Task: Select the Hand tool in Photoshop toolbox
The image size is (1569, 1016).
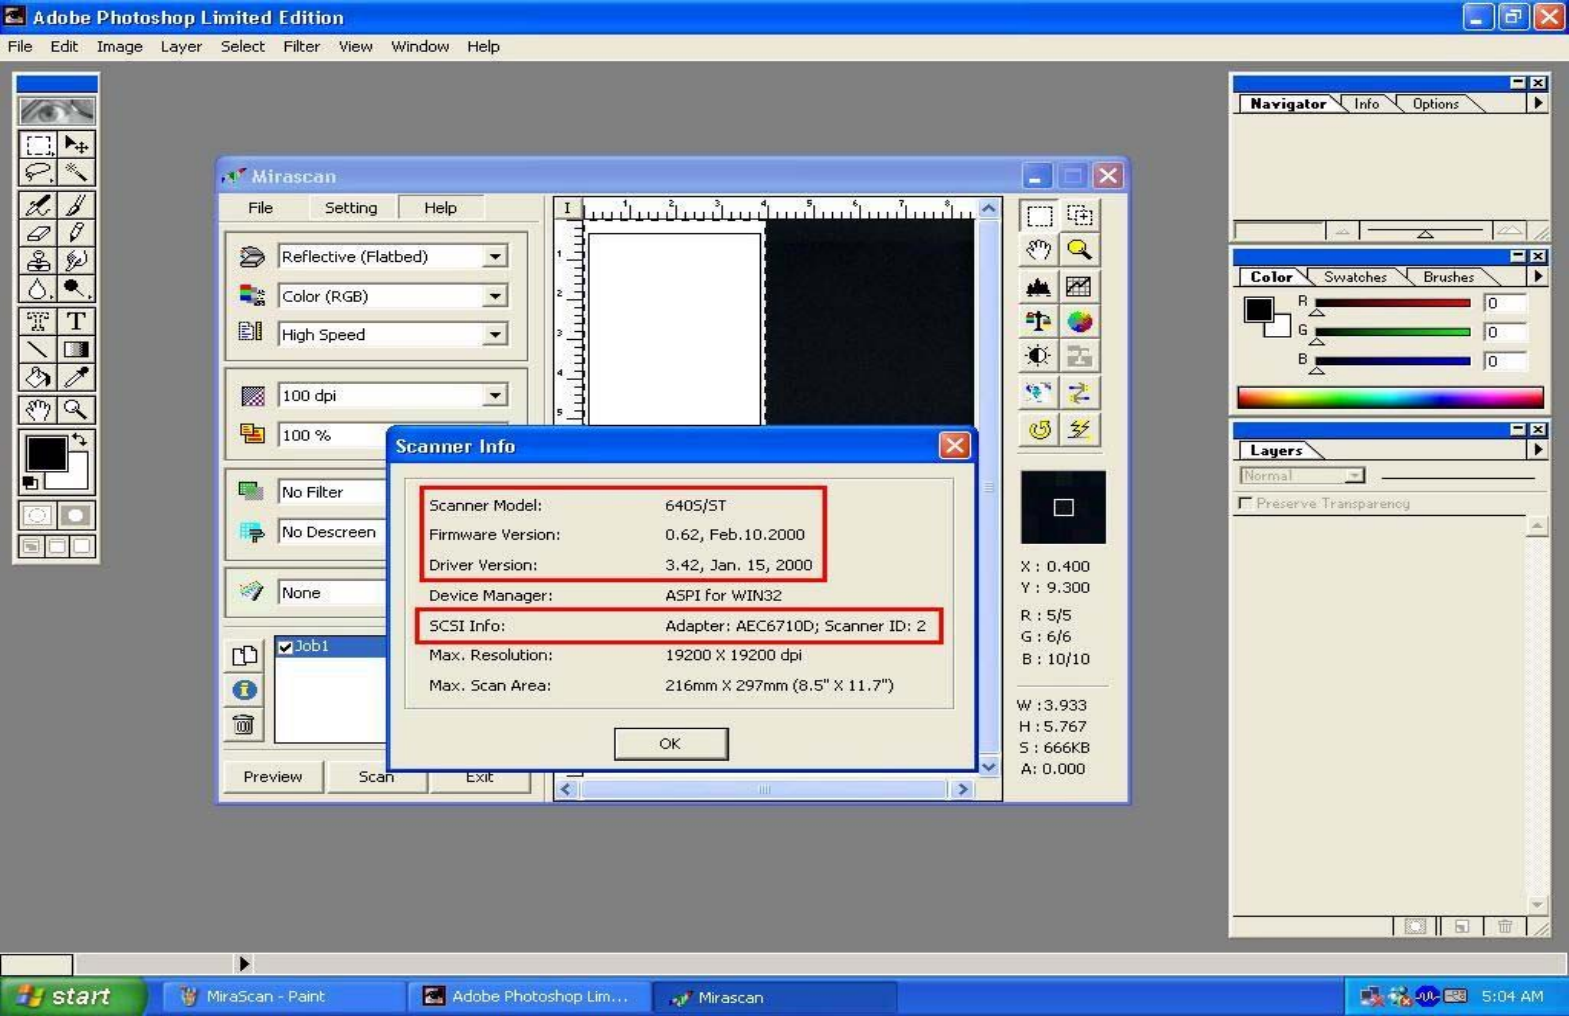Action: click(38, 409)
